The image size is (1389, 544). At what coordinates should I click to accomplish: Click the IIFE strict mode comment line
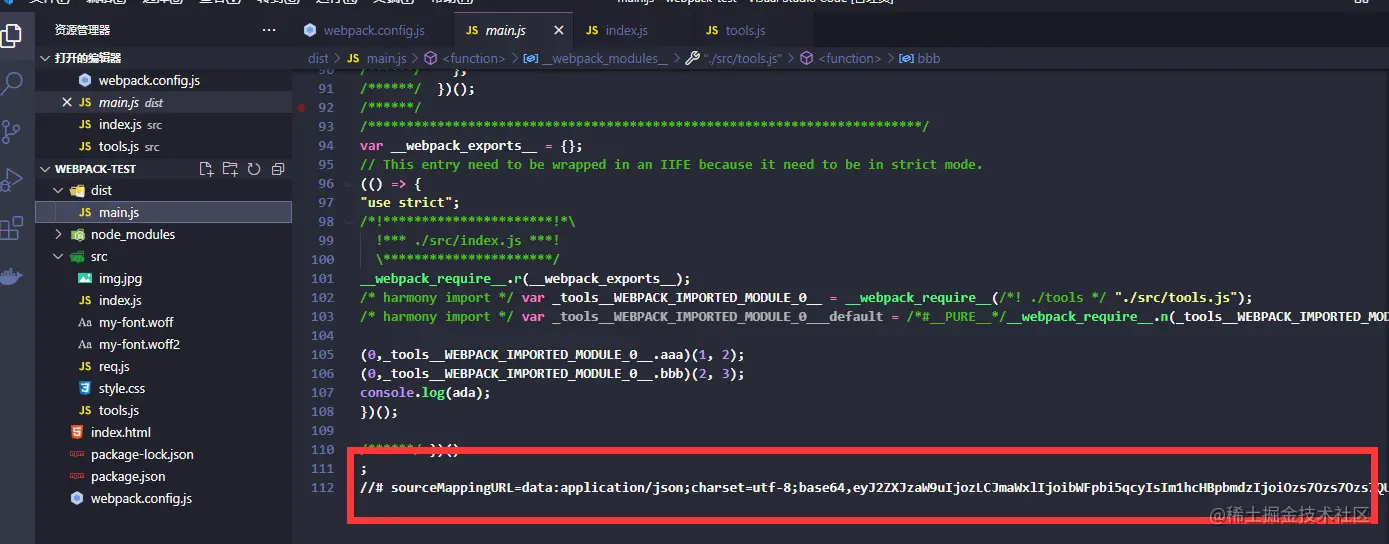tap(671, 165)
